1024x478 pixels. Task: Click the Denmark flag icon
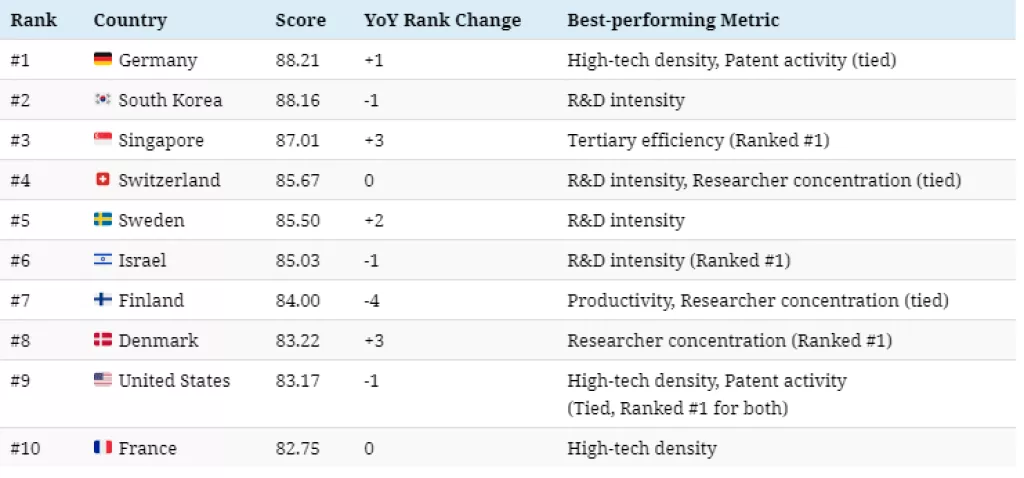coord(102,340)
